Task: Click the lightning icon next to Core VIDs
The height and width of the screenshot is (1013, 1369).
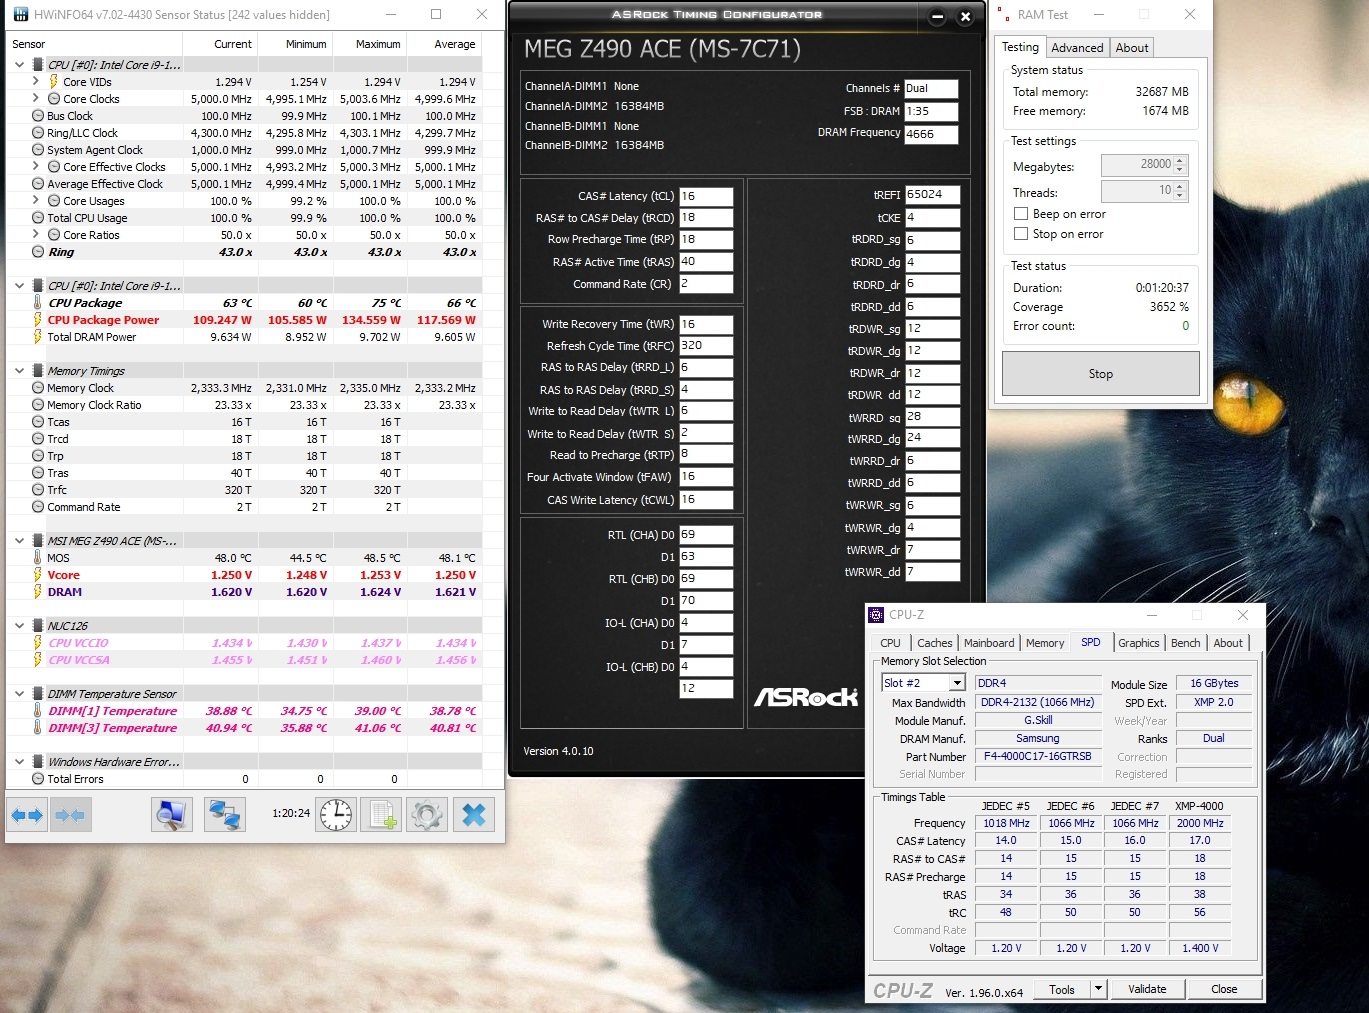Action: (x=54, y=82)
